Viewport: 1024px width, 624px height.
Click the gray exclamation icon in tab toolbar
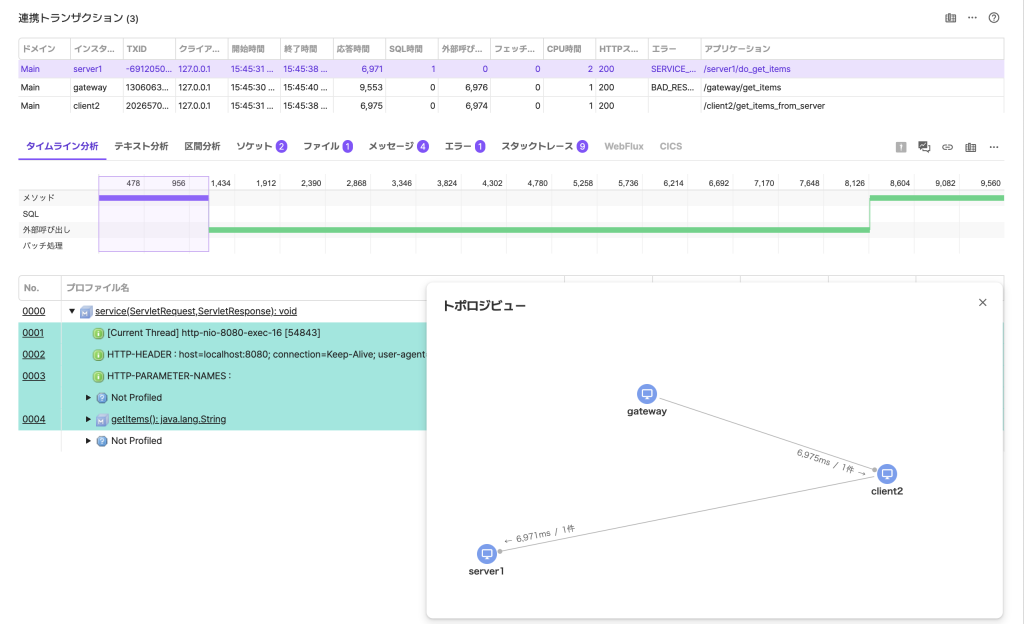(901, 147)
